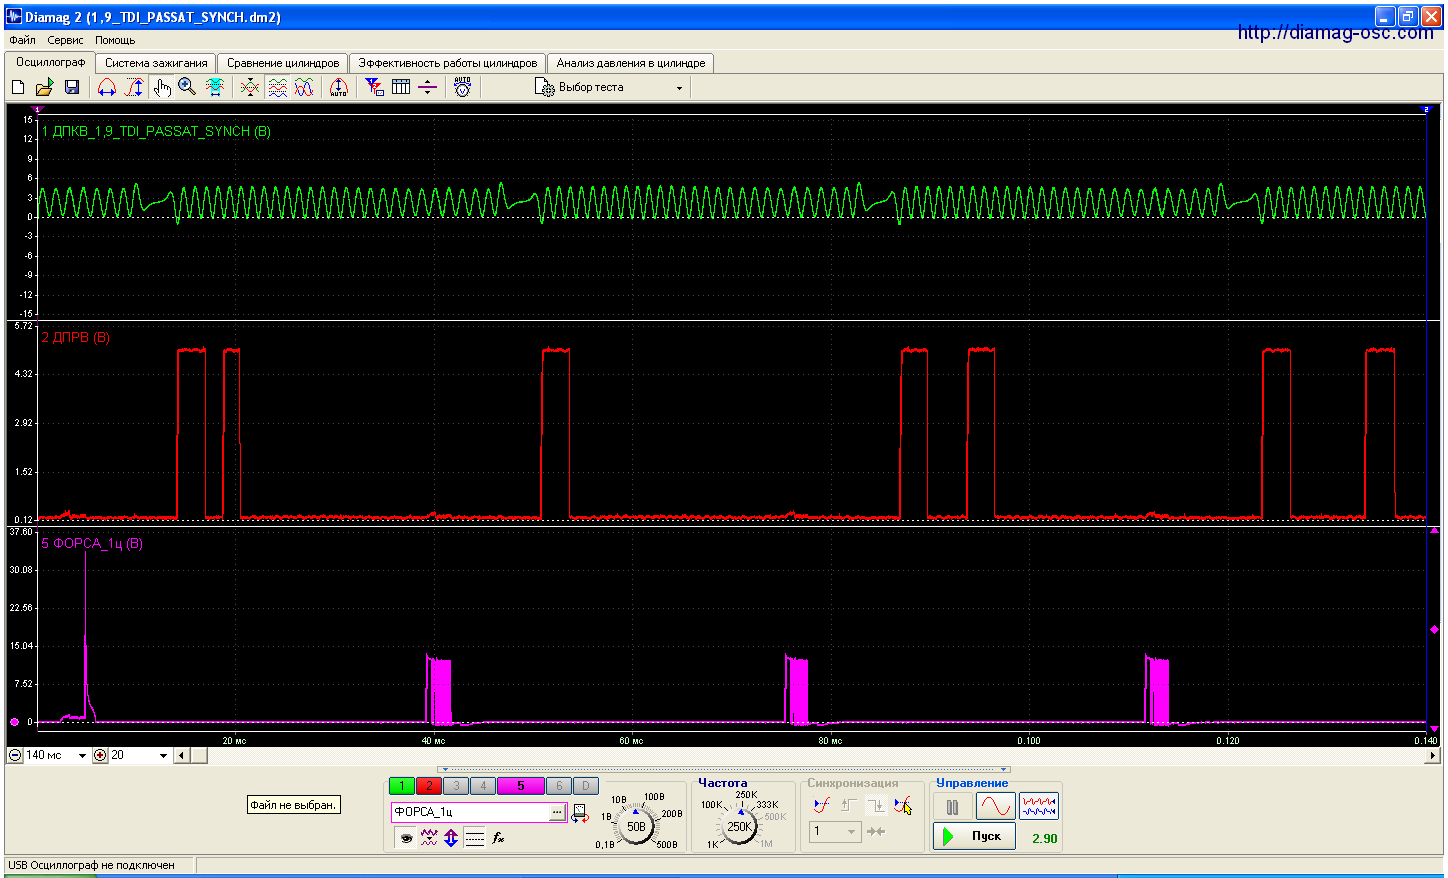Screen dimensions: 1448x878
Task: Click the fx function icon
Action: 498,838
